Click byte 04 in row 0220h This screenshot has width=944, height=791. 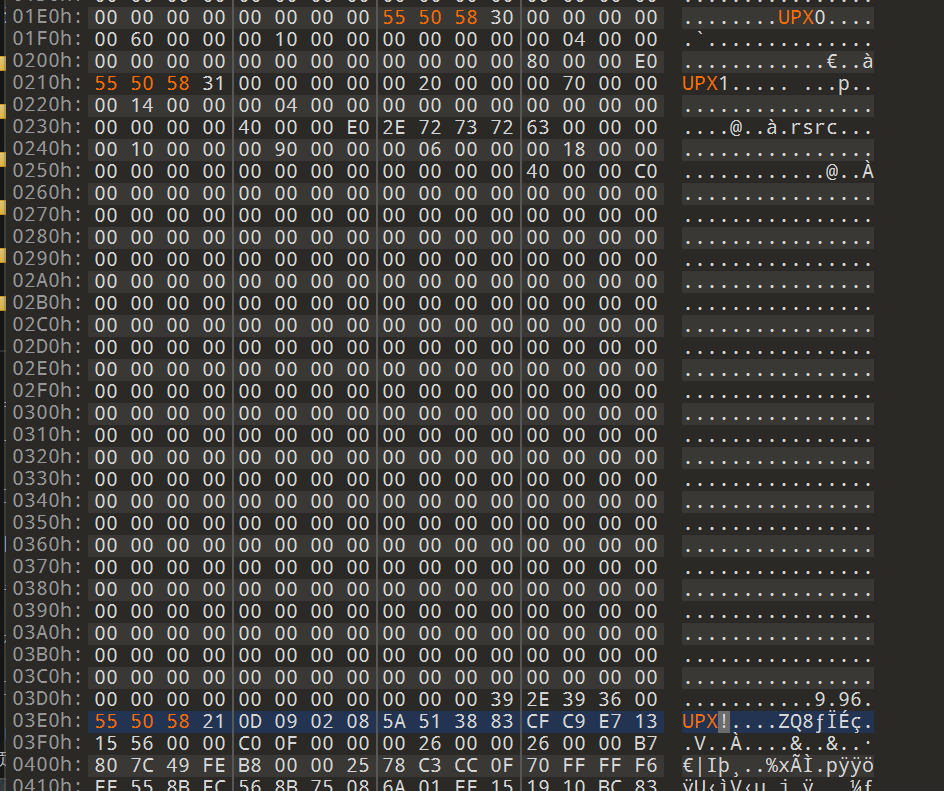pyautogui.click(x=286, y=105)
